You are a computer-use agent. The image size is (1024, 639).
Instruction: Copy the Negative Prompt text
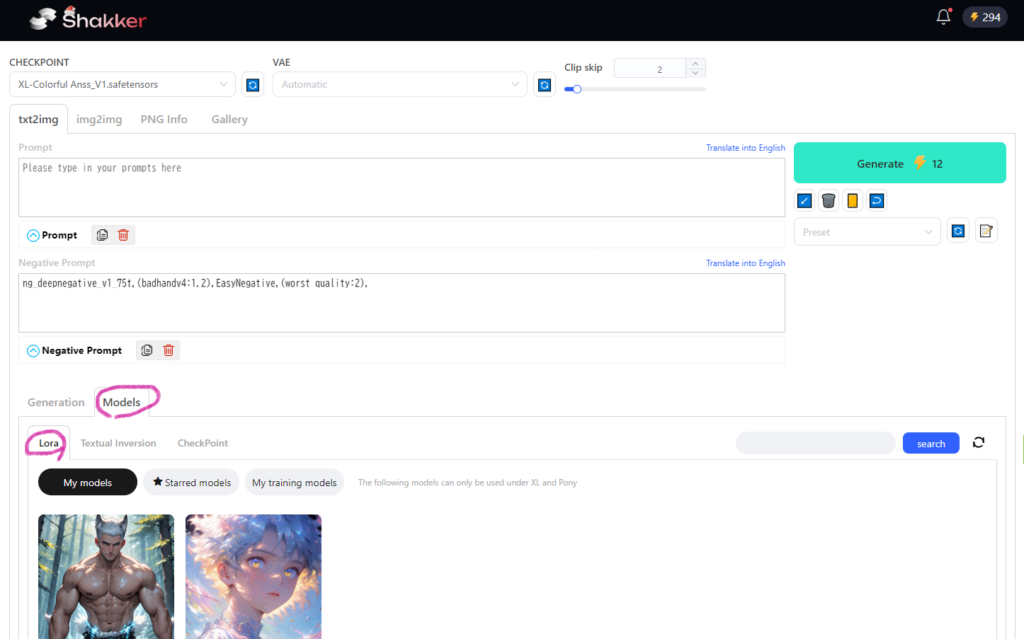click(147, 350)
